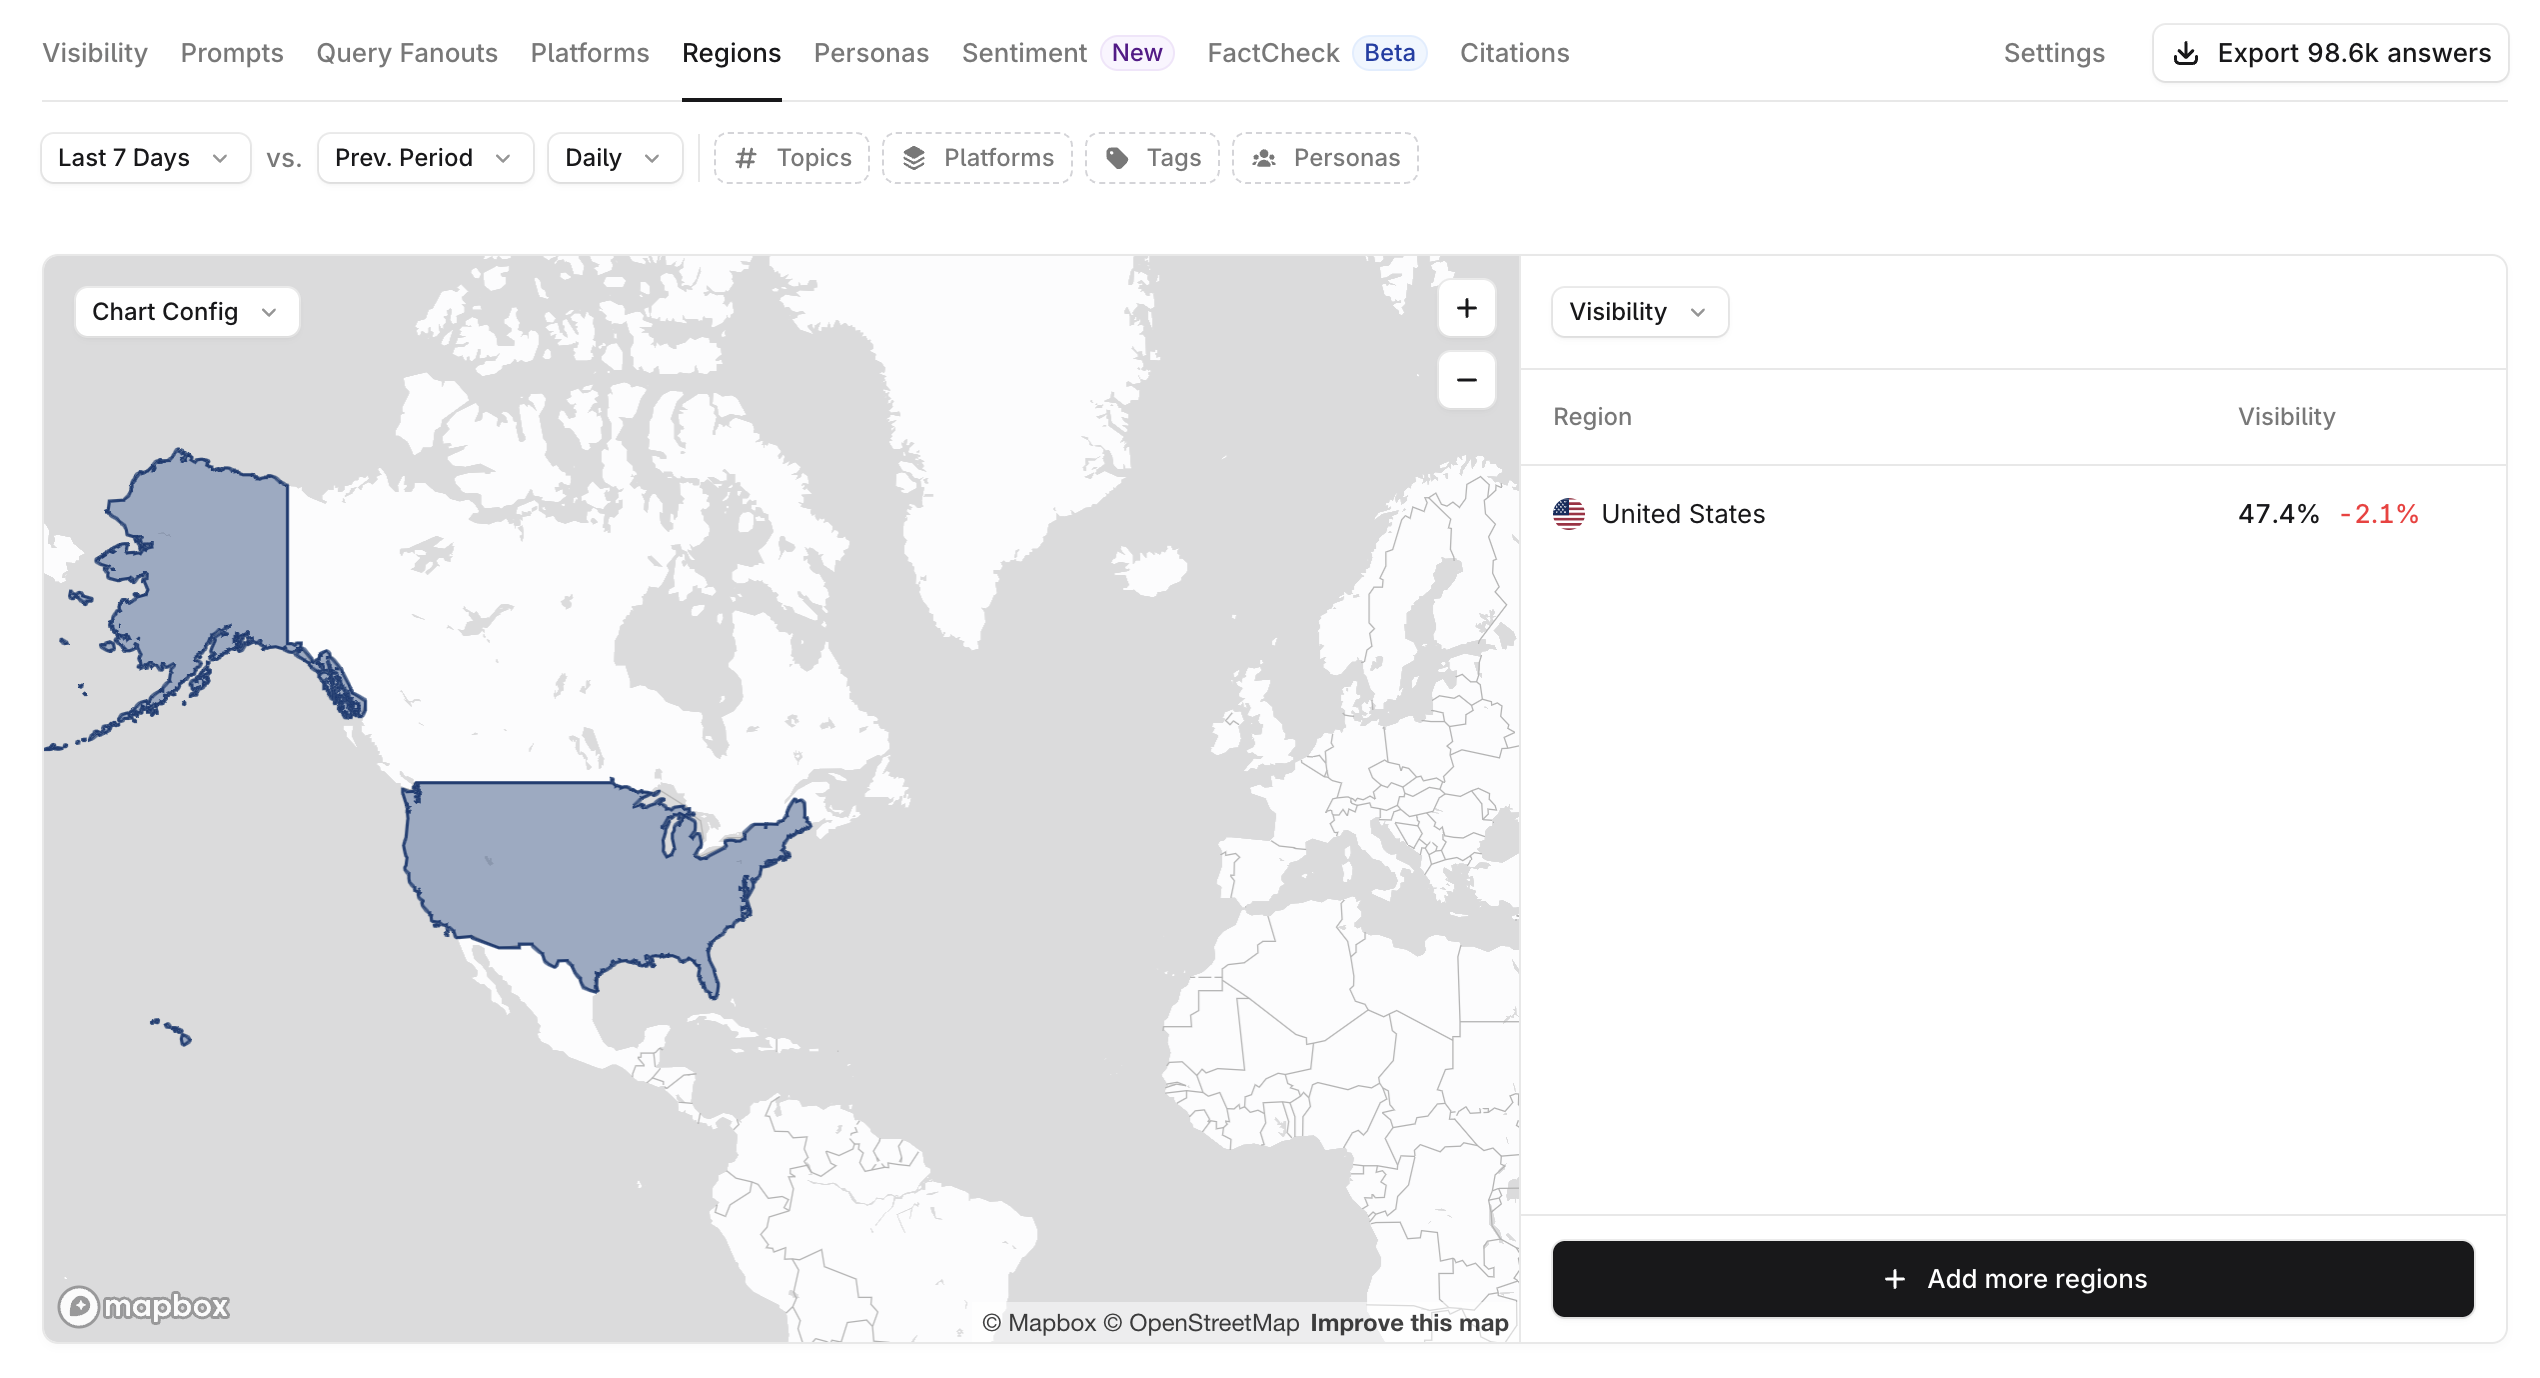
Task: Add a Platforms filter
Action: pos(977,158)
